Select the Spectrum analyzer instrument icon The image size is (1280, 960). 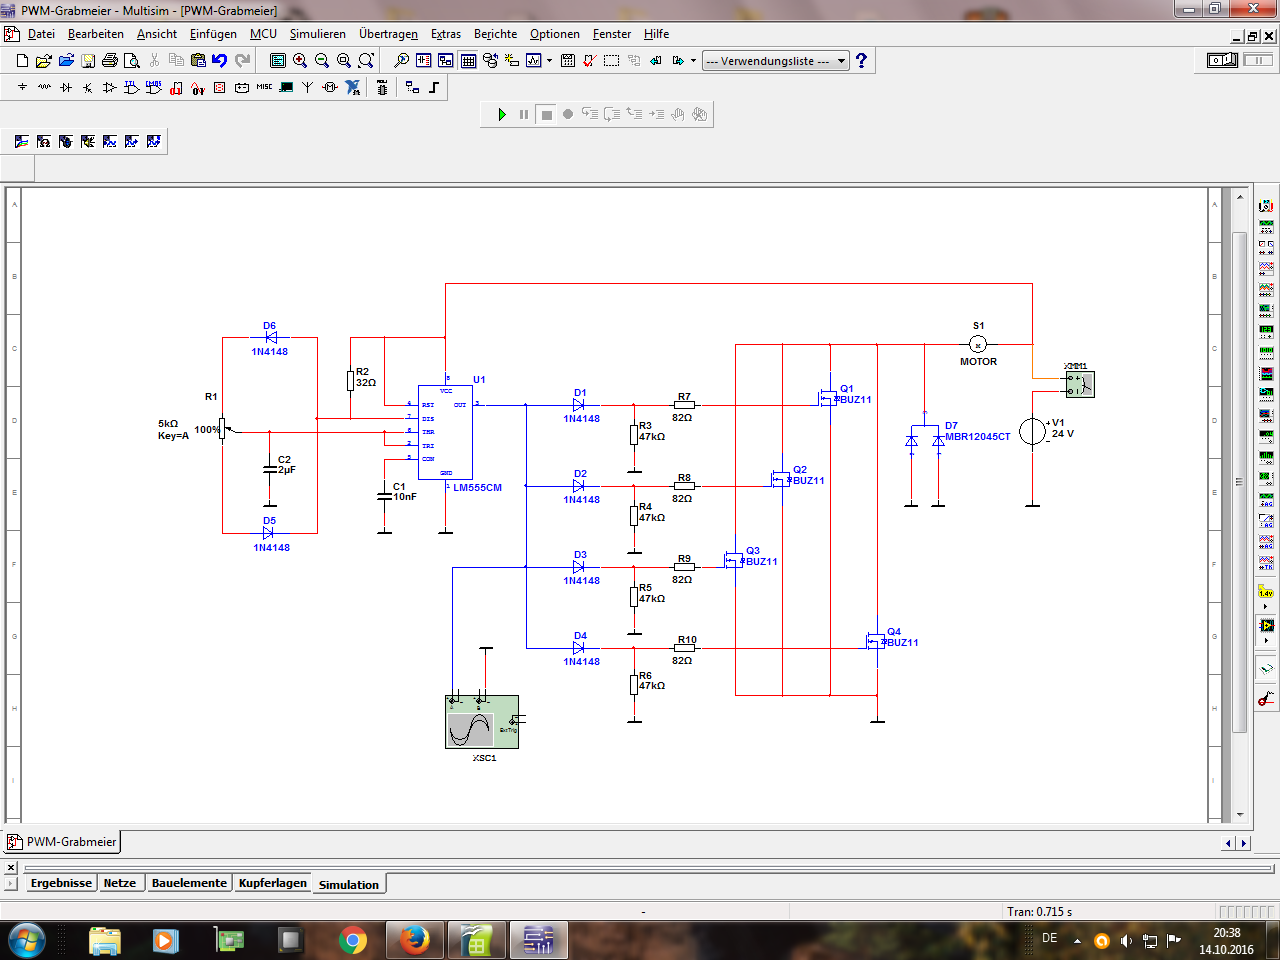point(1266,456)
